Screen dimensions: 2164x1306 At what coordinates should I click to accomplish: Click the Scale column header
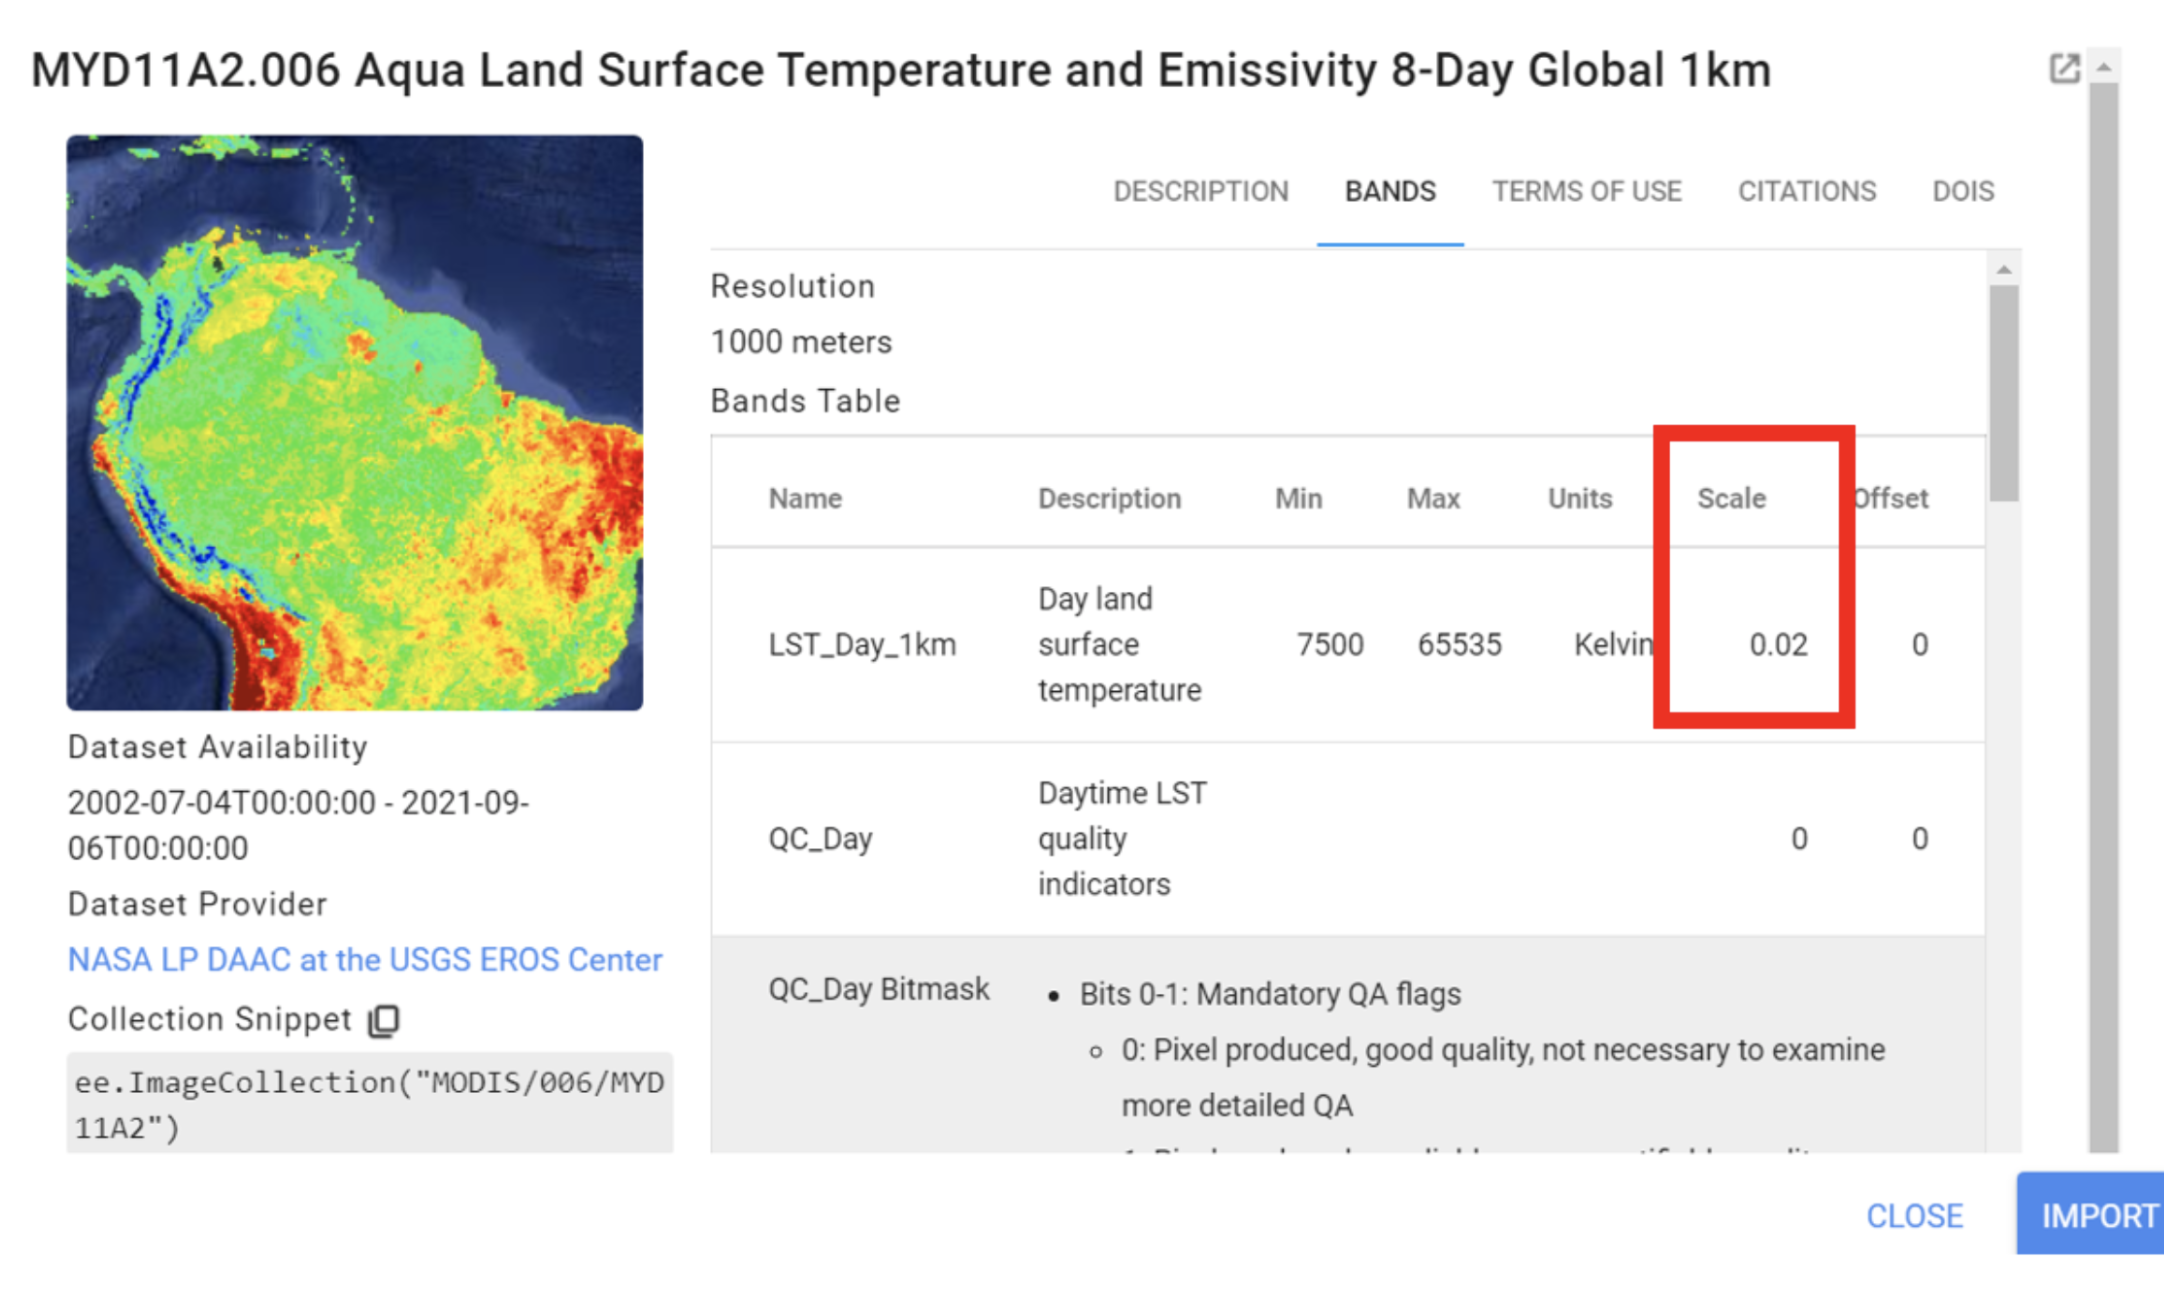1731,498
